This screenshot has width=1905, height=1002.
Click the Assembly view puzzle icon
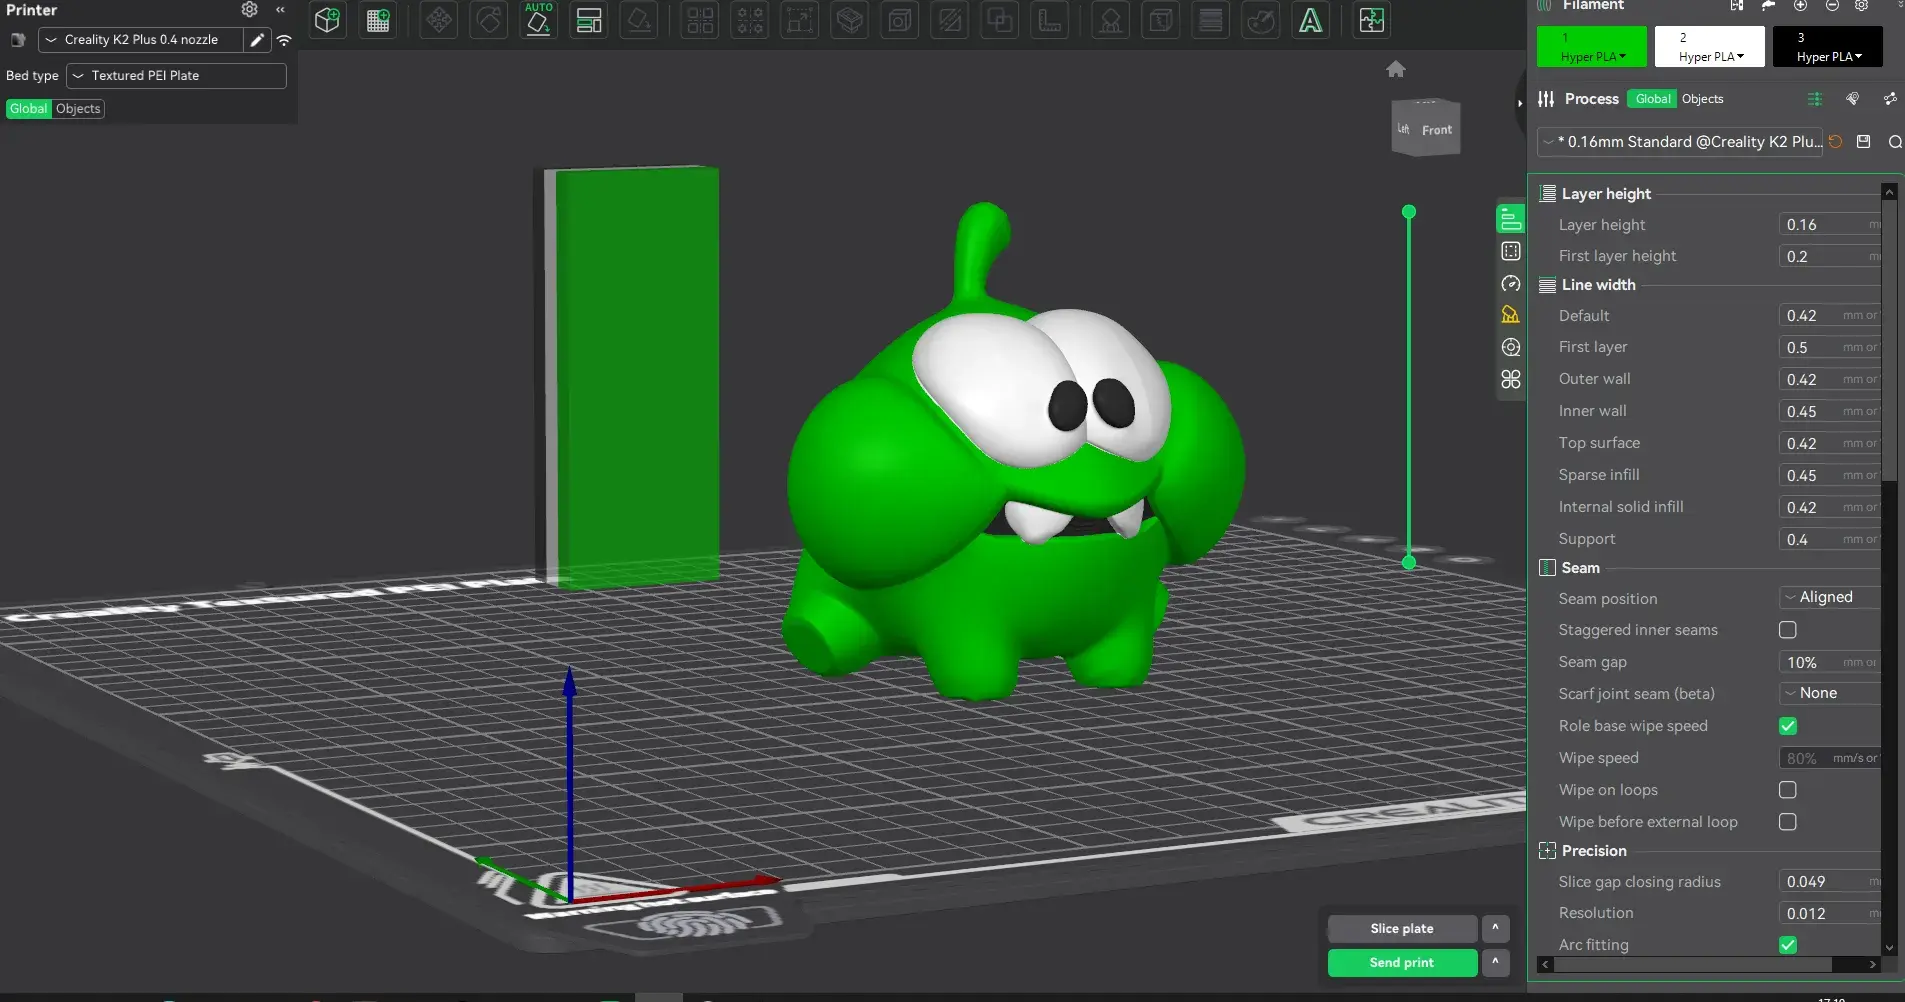click(x=1372, y=20)
